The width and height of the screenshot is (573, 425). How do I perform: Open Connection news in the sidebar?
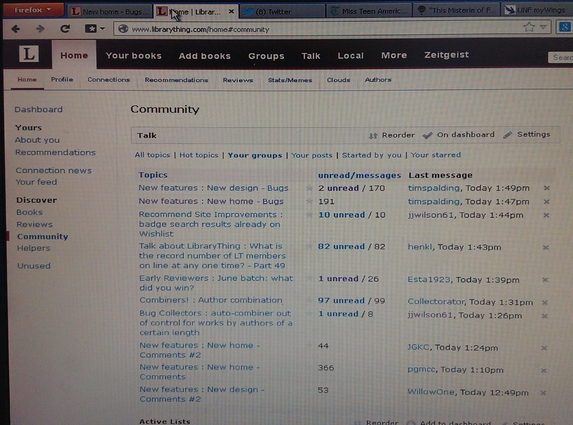tap(53, 170)
